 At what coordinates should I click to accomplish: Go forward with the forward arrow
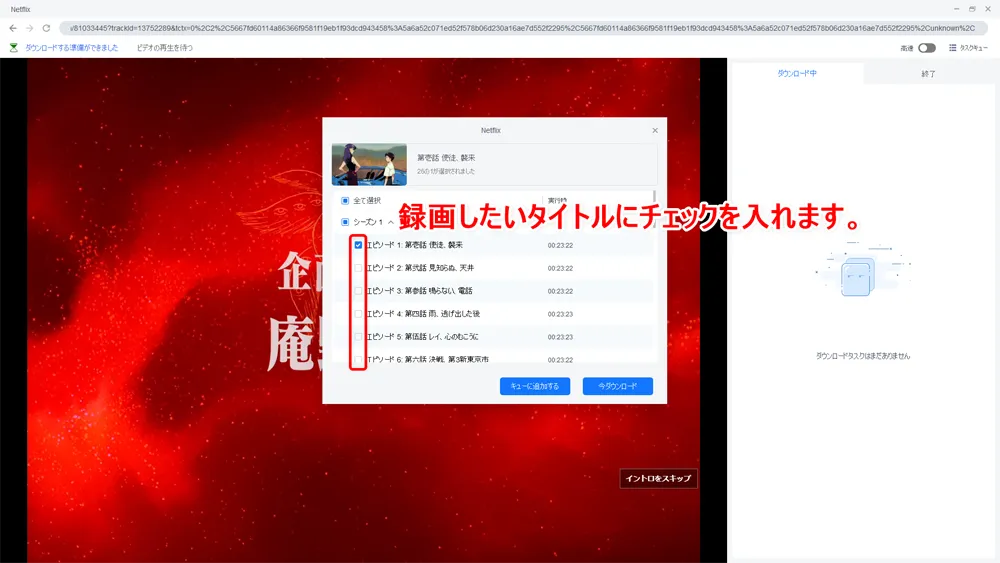coord(29,28)
